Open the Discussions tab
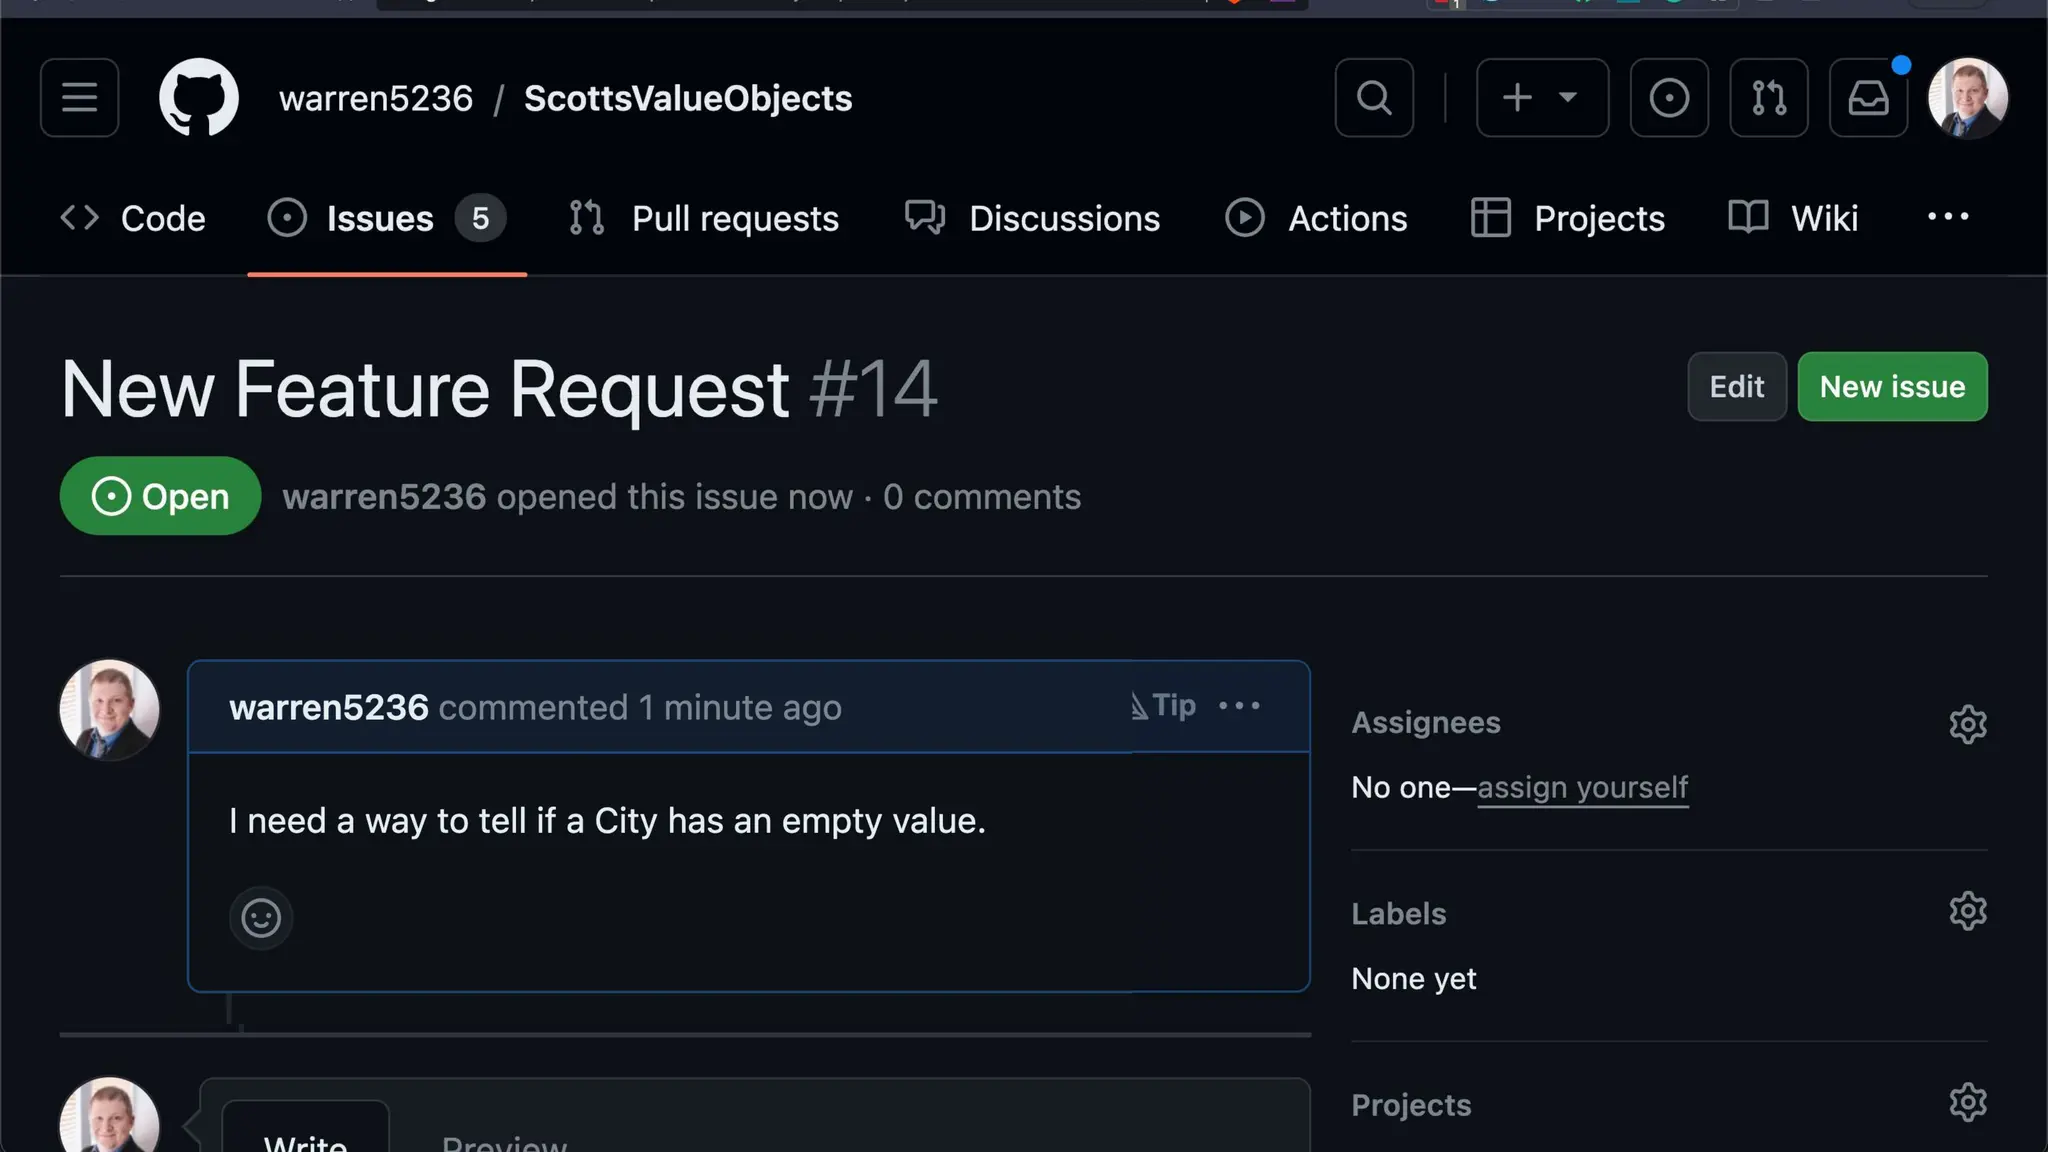Screen dimensions: 2048x1152 click(x=1032, y=219)
